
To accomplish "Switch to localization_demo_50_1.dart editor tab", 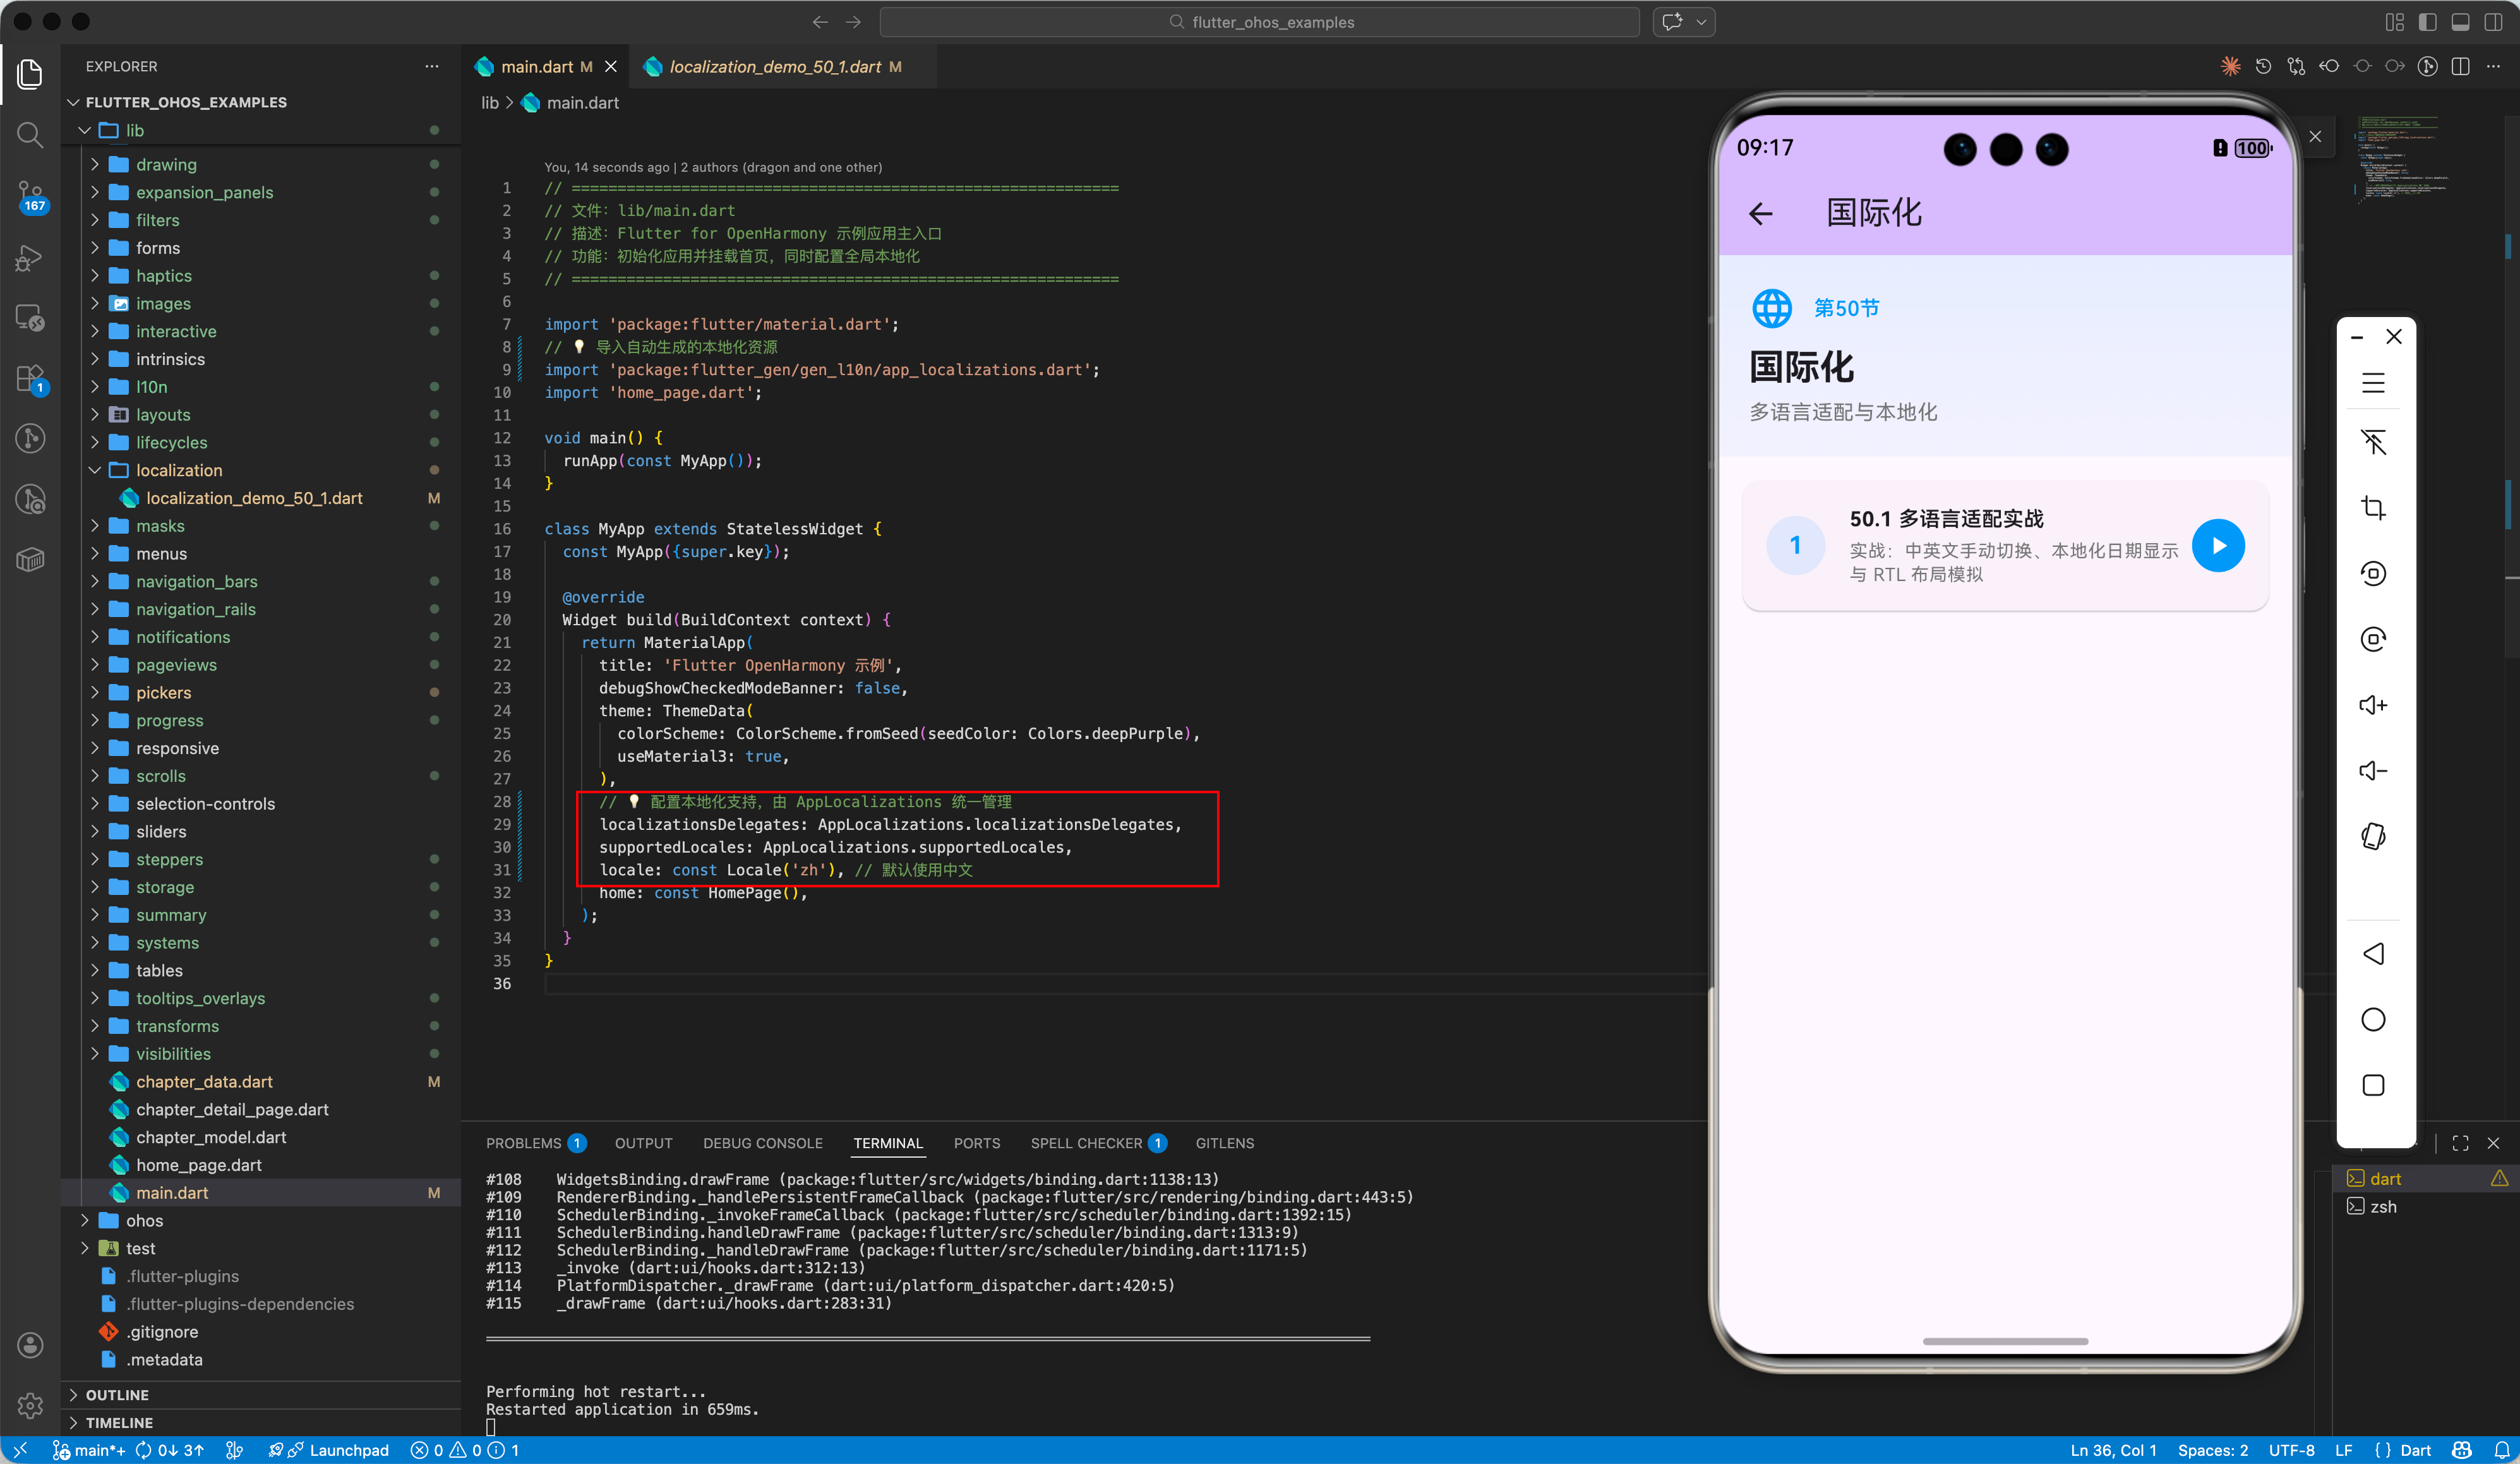I will click(775, 67).
